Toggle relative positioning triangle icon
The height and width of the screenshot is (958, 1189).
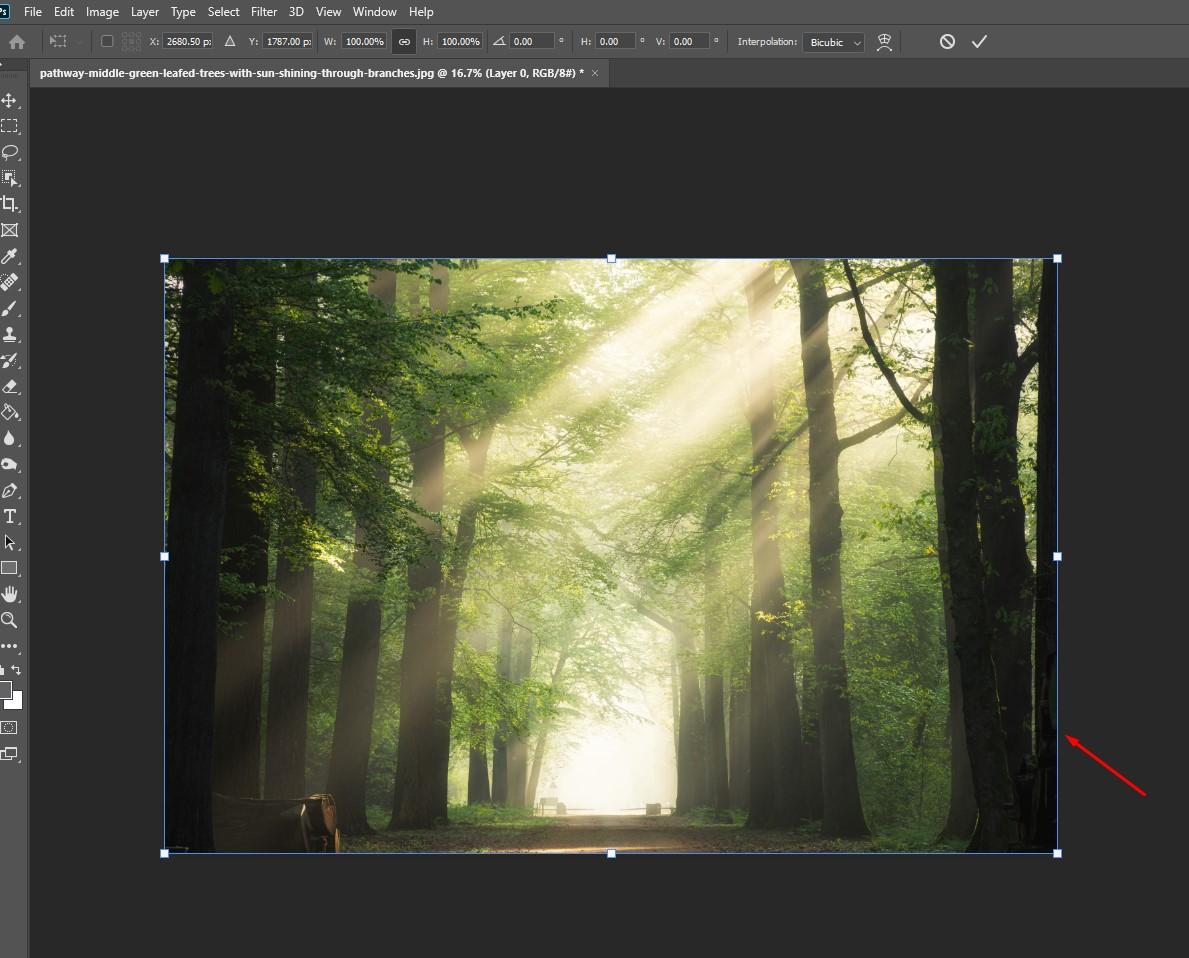click(x=230, y=42)
